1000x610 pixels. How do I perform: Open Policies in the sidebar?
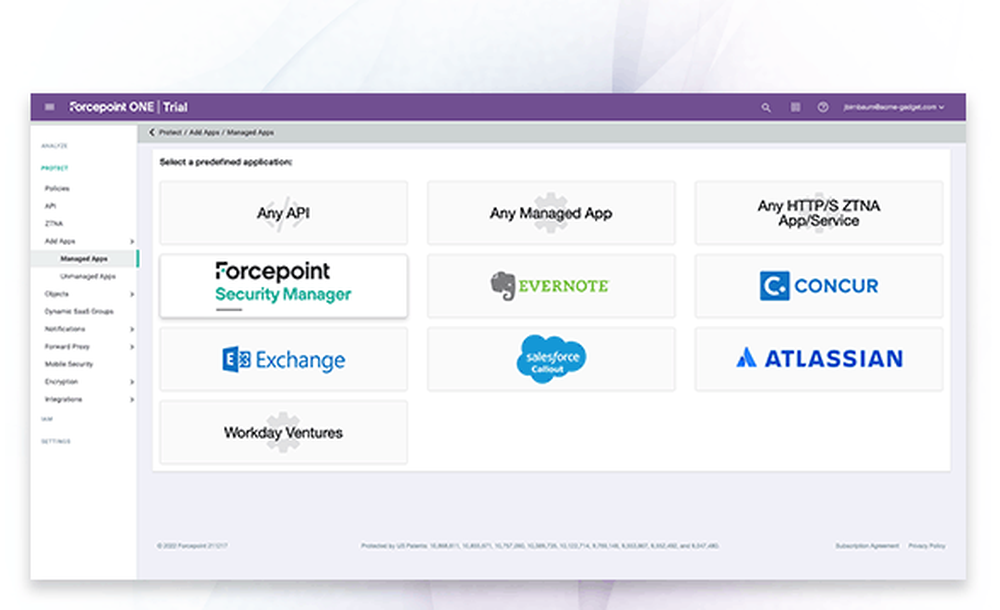(x=57, y=188)
